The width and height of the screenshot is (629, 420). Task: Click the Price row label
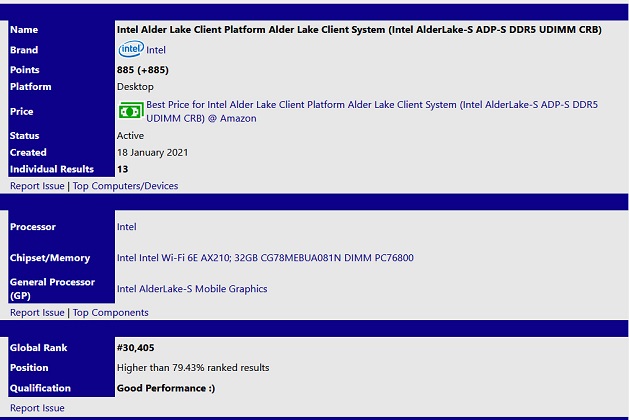coord(22,112)
